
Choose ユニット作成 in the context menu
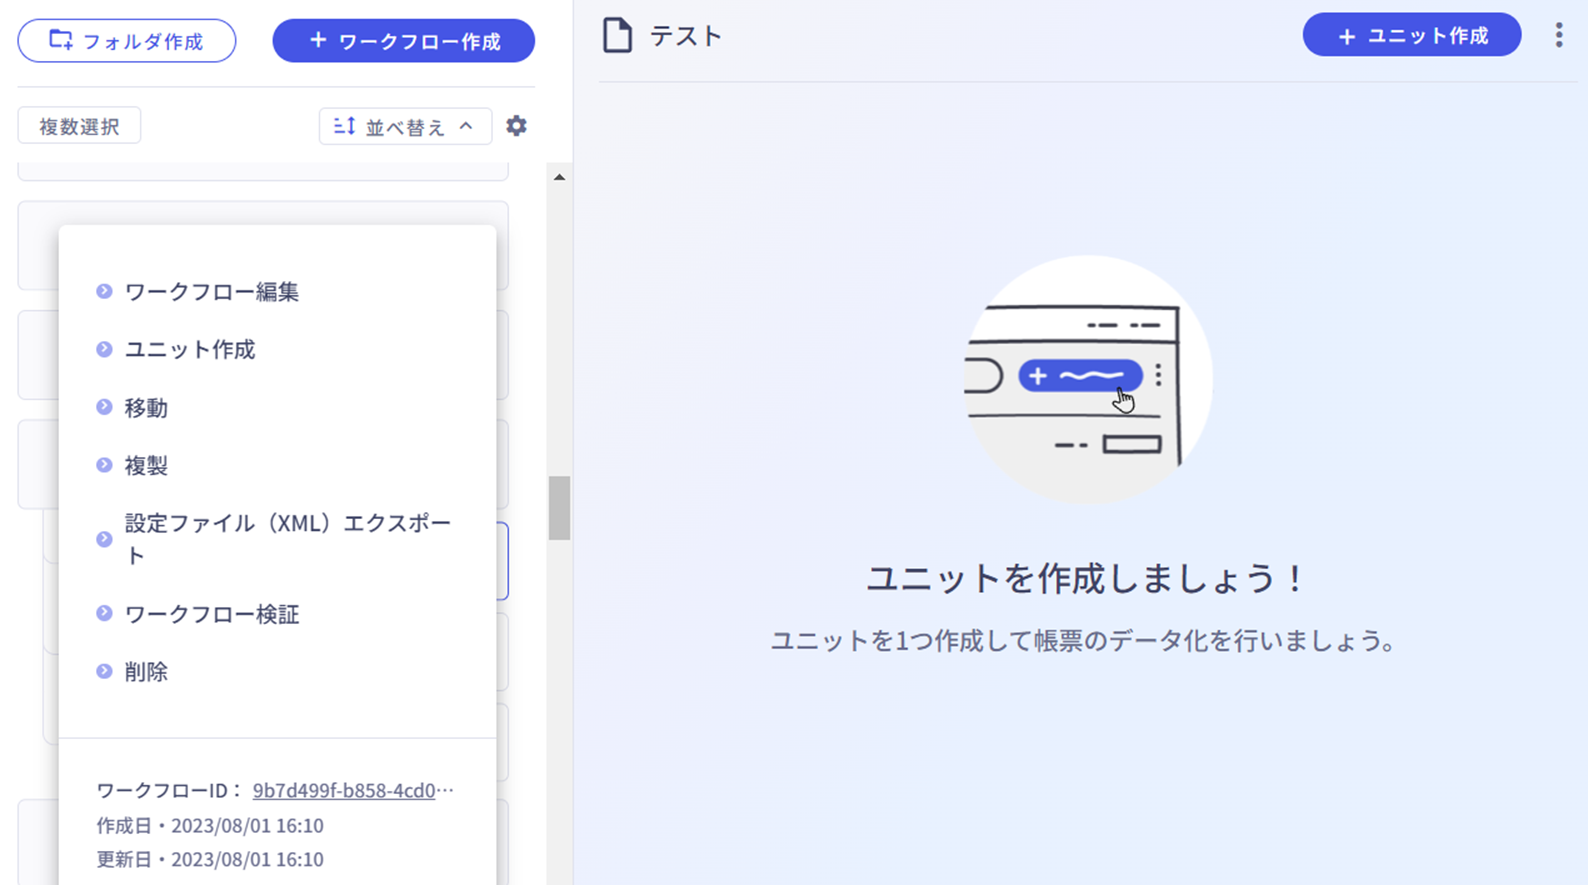point(190,350)
